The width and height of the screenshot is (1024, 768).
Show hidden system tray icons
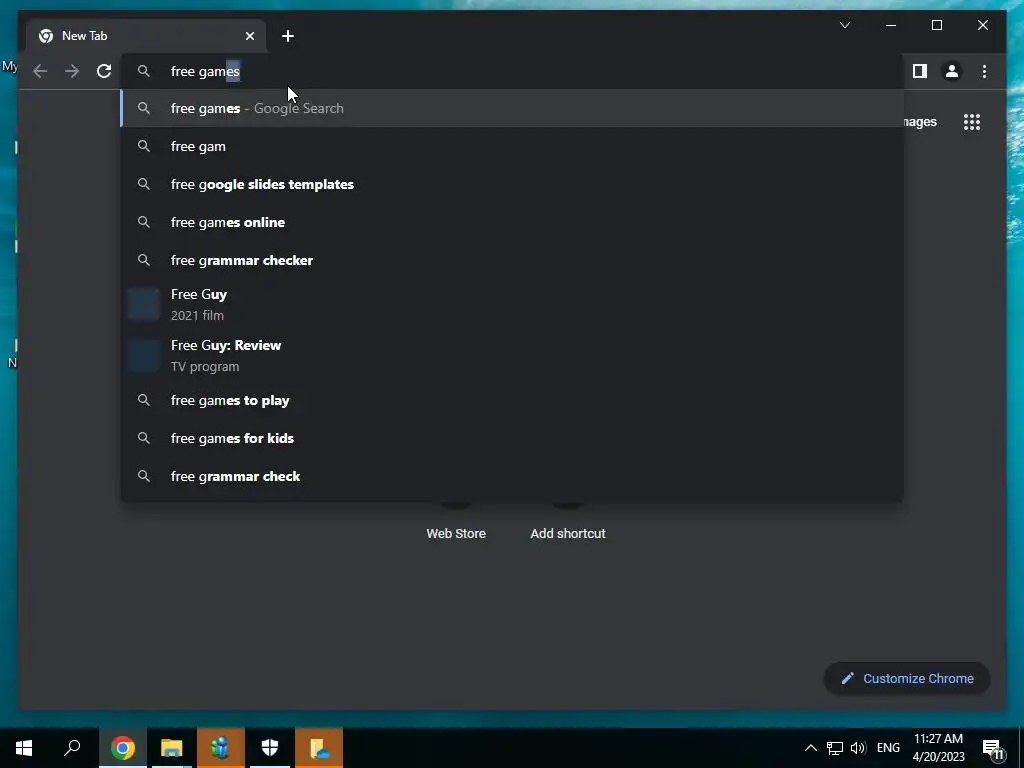[x=810, y=748]
